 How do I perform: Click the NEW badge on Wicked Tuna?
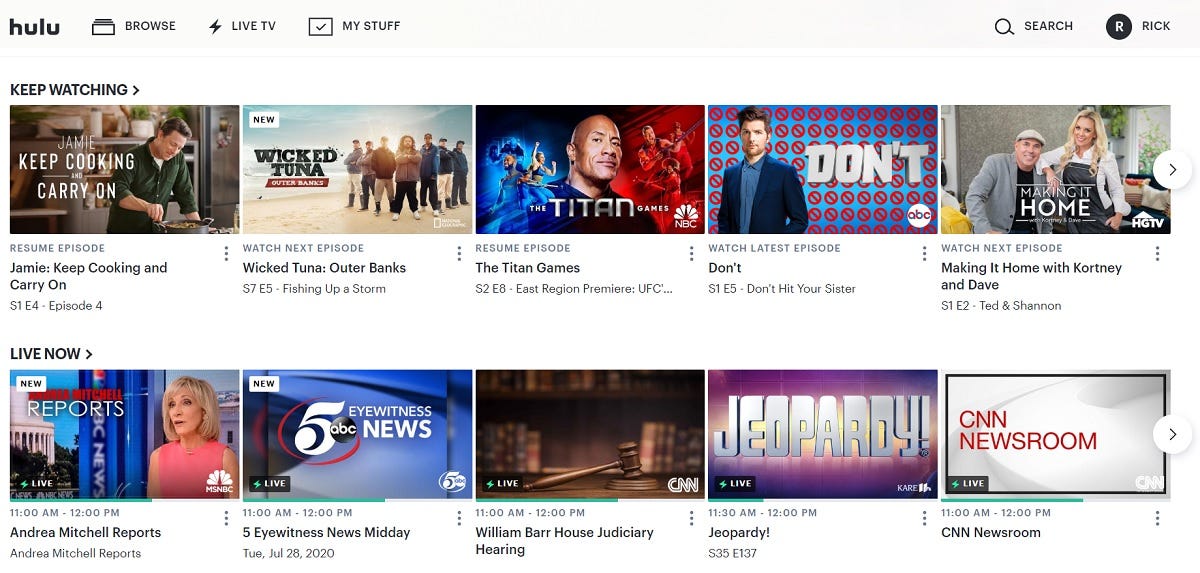pos(264,120)
